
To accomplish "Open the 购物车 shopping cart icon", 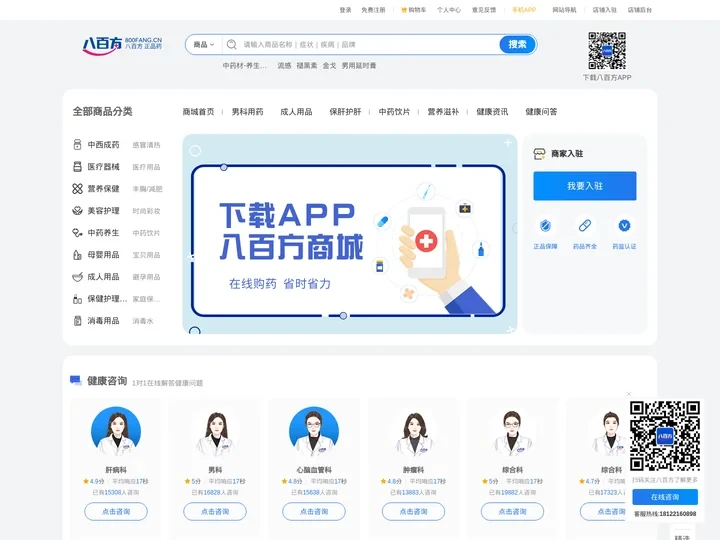I will point(404,10).
